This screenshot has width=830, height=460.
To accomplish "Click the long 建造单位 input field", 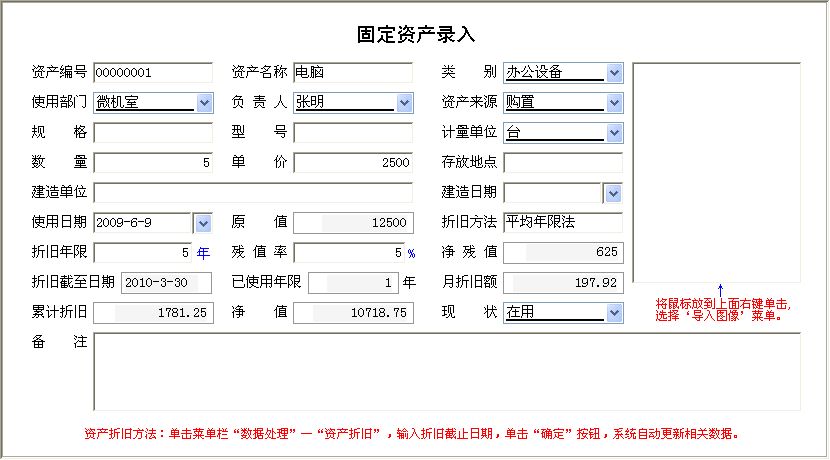I will [252, 193].
